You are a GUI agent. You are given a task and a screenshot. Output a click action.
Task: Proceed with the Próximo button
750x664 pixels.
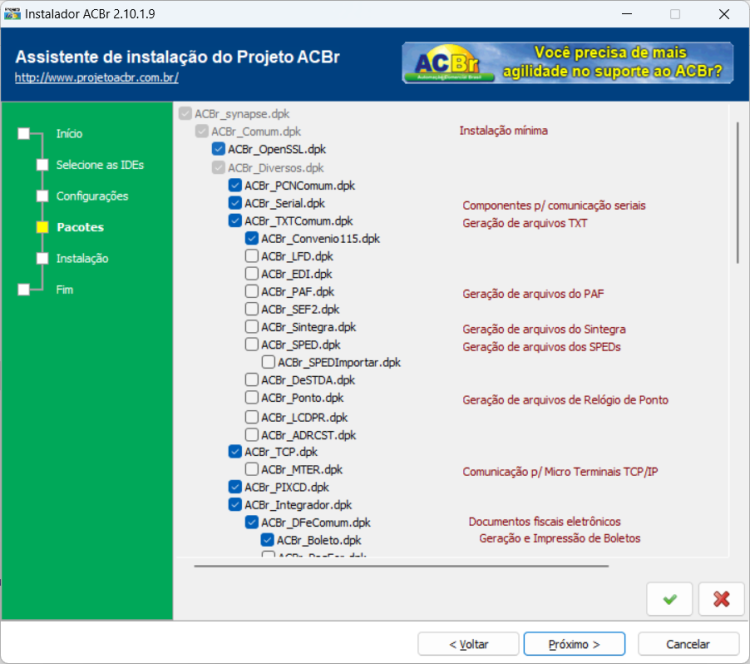pyautogui.click(x=574, y=644)
